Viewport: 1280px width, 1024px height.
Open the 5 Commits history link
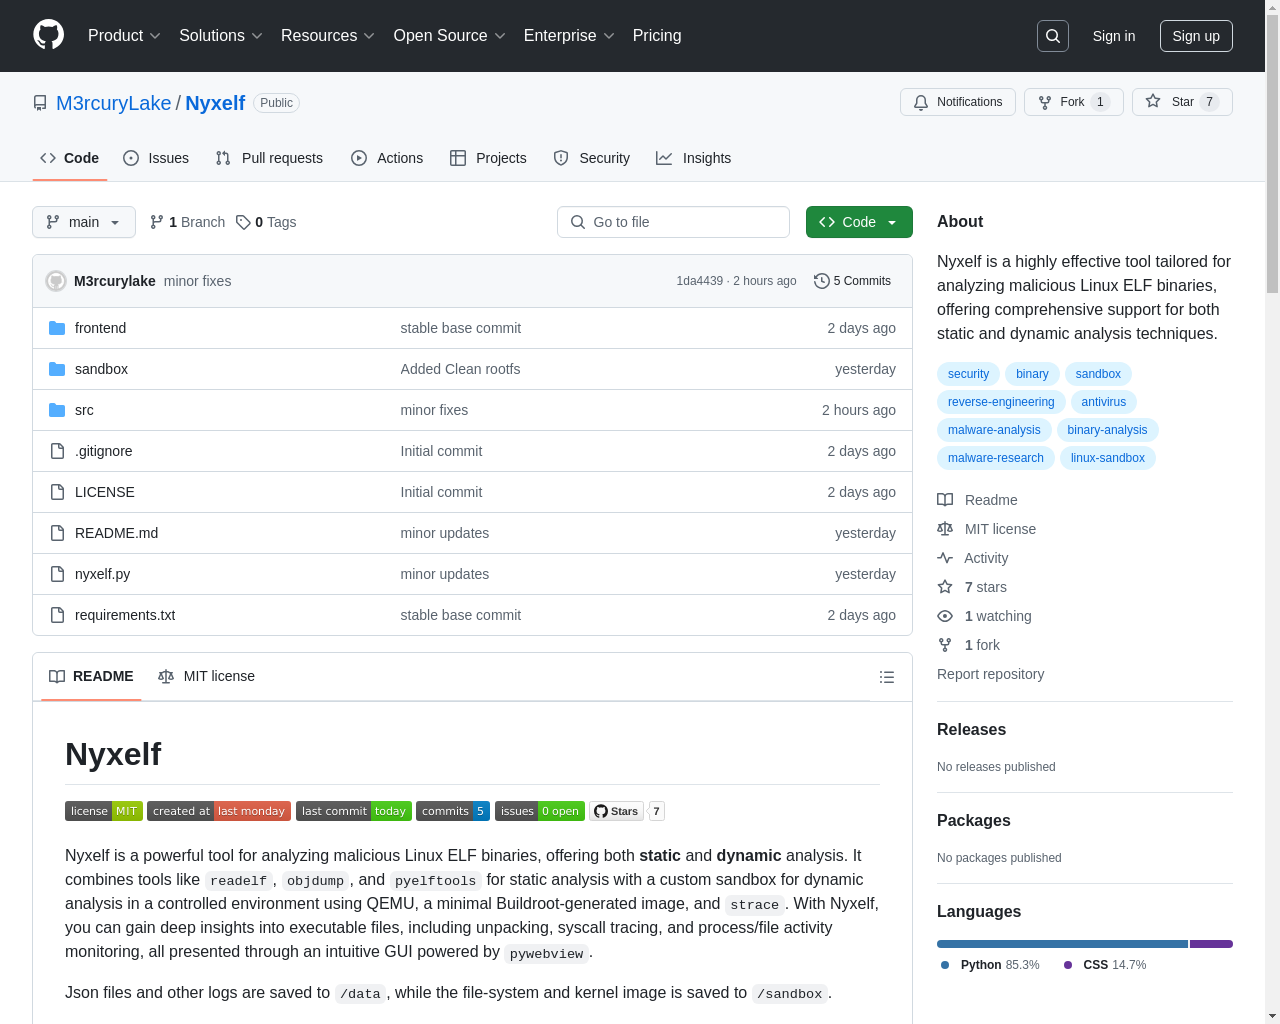[x=852, y=281]
